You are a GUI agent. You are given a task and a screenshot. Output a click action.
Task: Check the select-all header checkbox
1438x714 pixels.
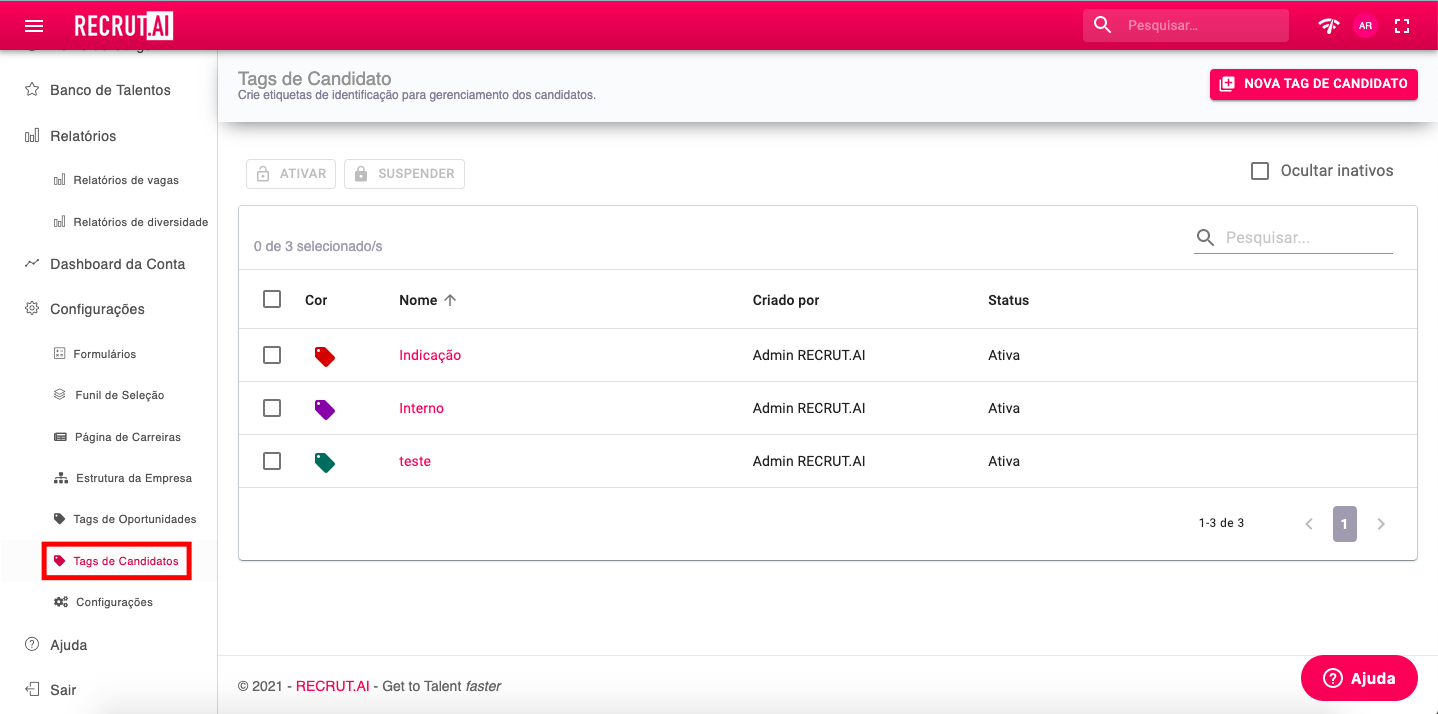pos(272,299)
